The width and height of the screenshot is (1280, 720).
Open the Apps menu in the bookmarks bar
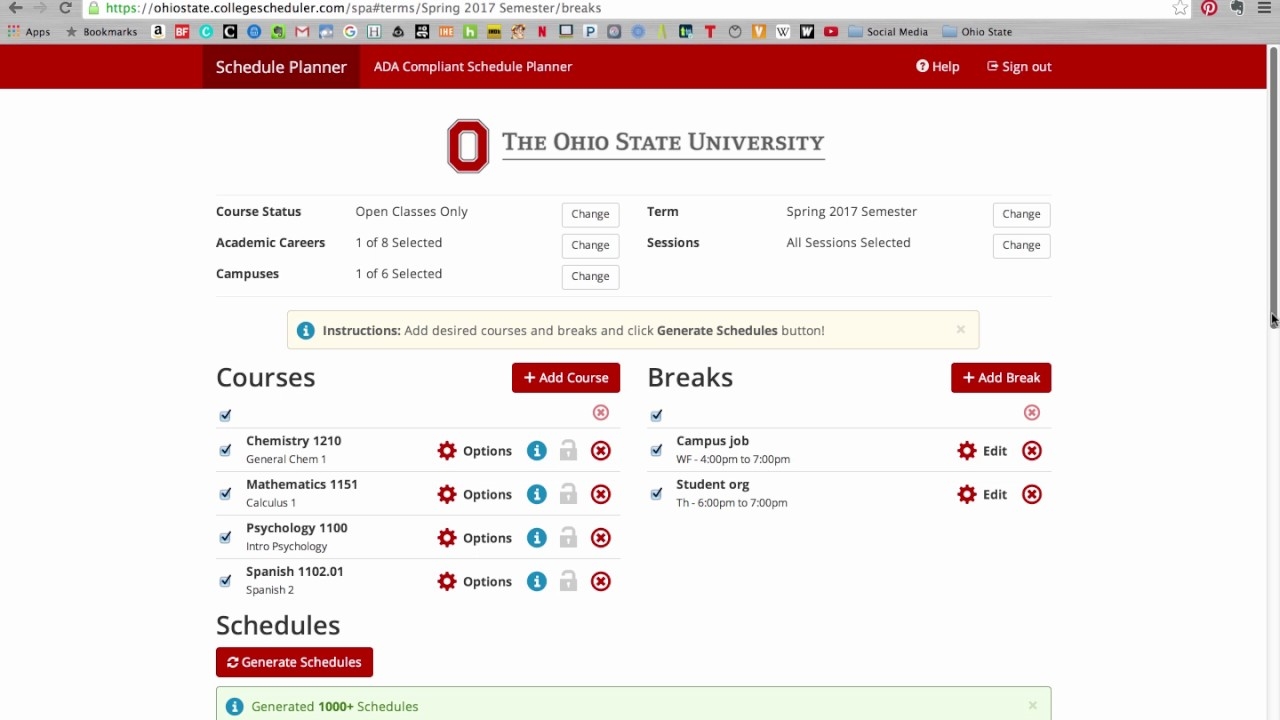[29, 31]
